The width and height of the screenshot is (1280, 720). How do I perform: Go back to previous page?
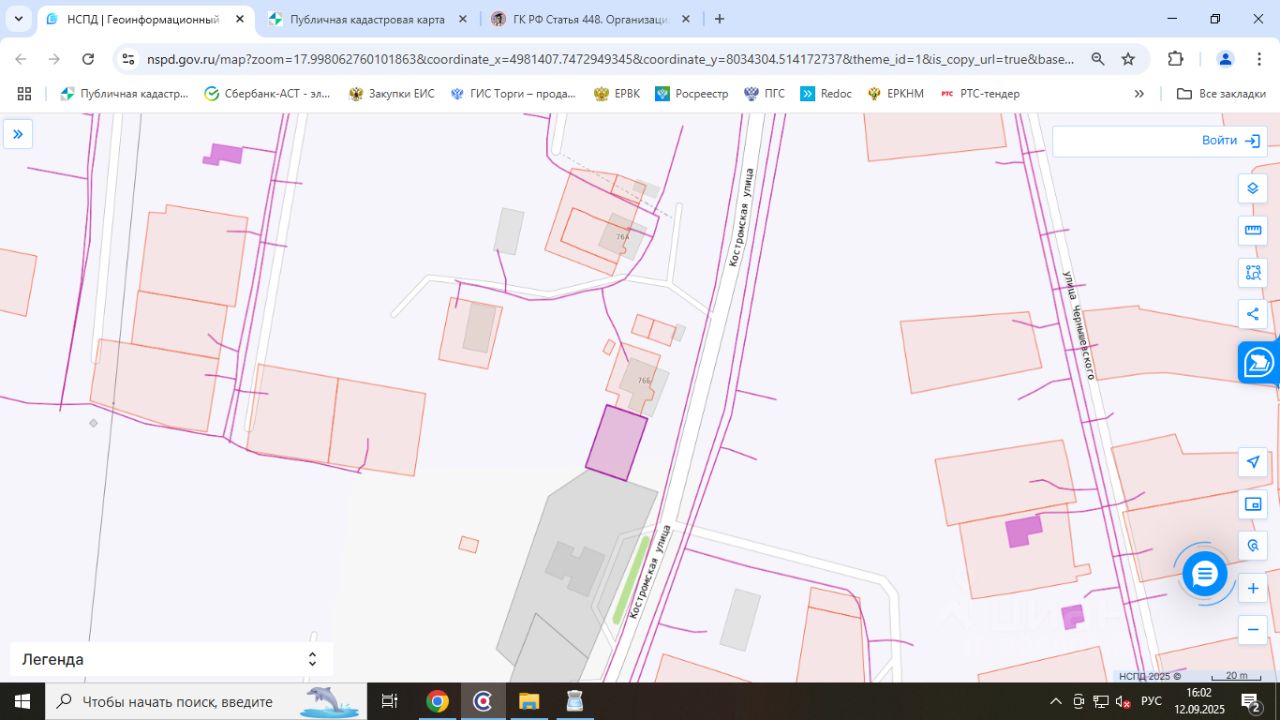(x=21, y=59)
